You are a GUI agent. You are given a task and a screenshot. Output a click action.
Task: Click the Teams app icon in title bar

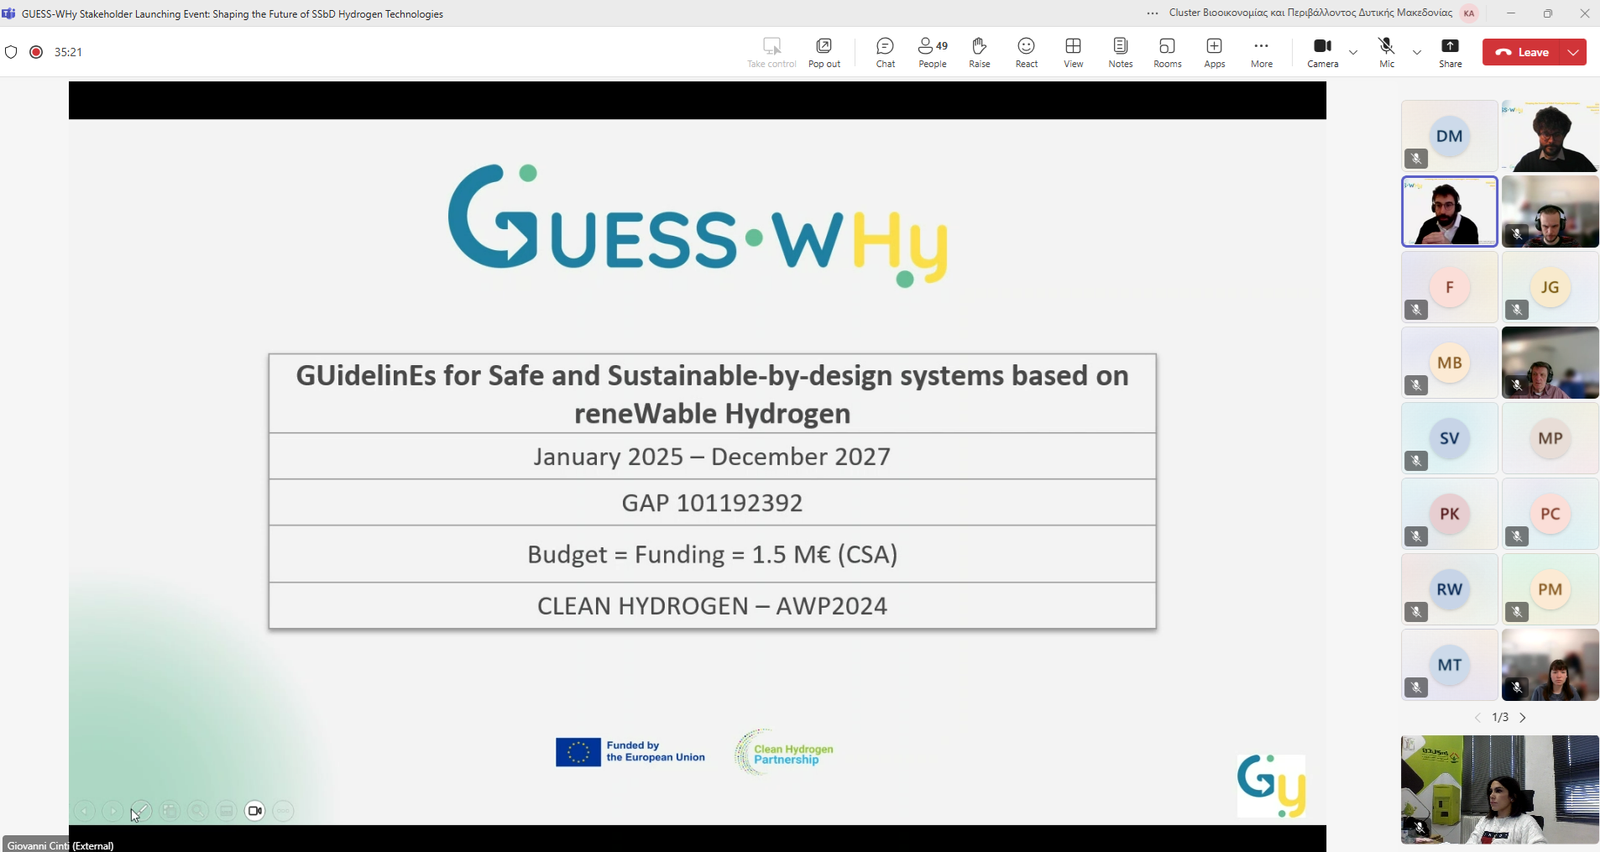pyautogui.click(x=9, y=13)
